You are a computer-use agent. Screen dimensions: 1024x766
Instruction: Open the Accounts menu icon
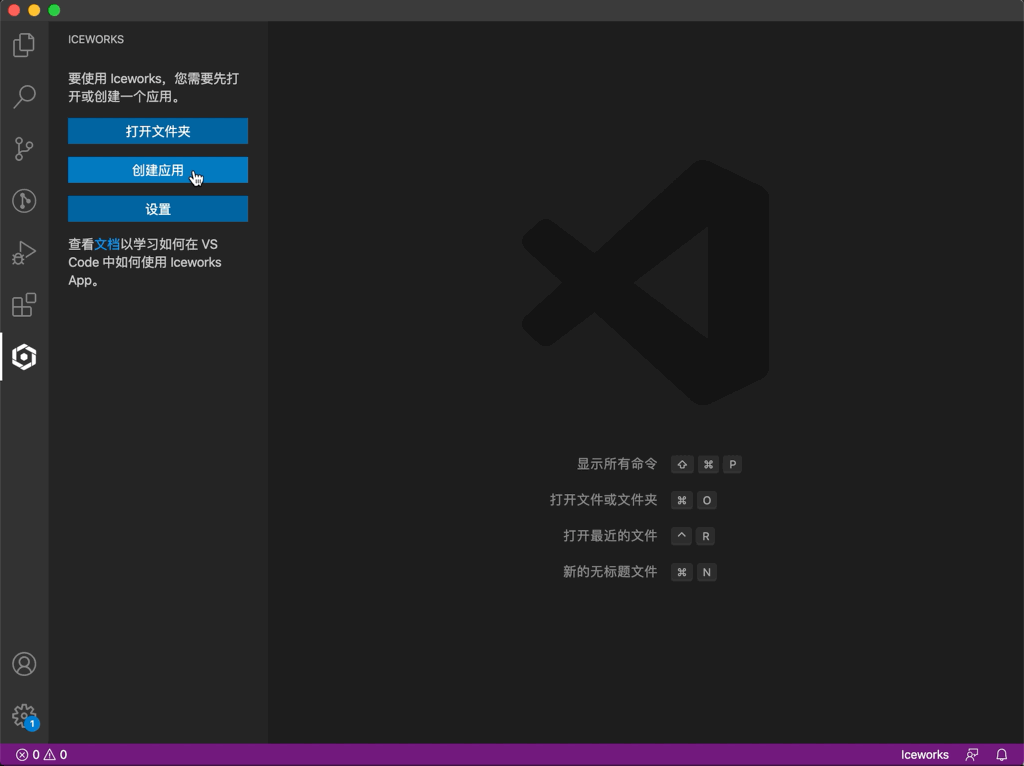click(24, 664)
